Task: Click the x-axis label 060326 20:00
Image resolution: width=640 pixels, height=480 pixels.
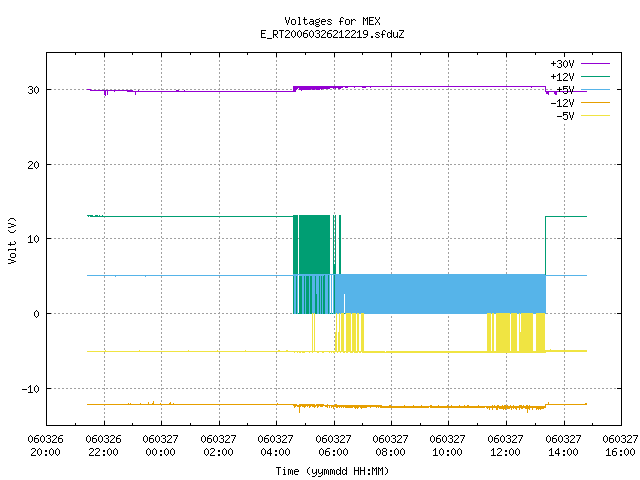Action: (x=45, y=446)
